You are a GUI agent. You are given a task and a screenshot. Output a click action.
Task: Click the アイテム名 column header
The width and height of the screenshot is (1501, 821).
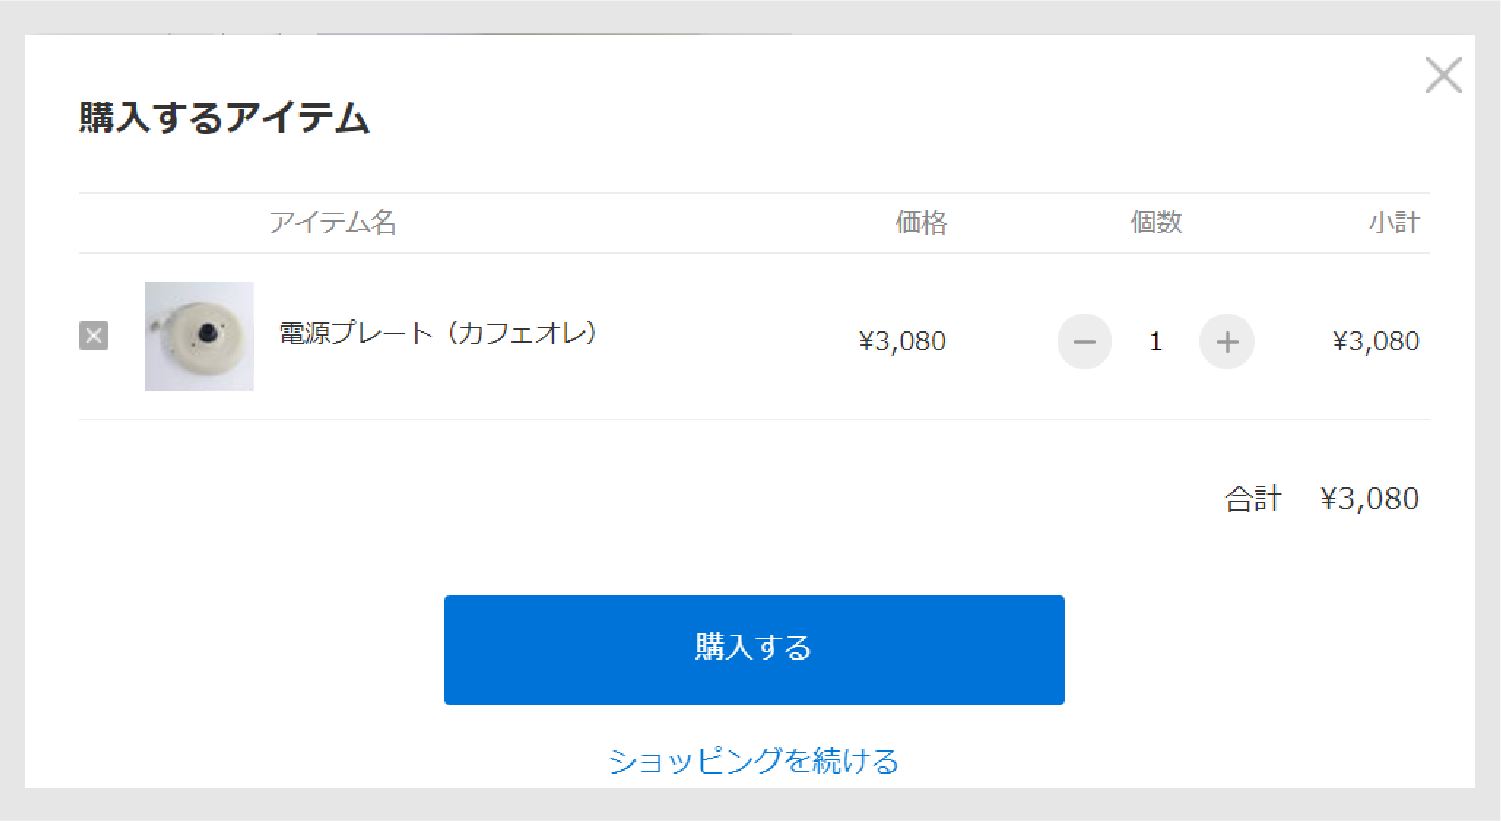point(333,222)
